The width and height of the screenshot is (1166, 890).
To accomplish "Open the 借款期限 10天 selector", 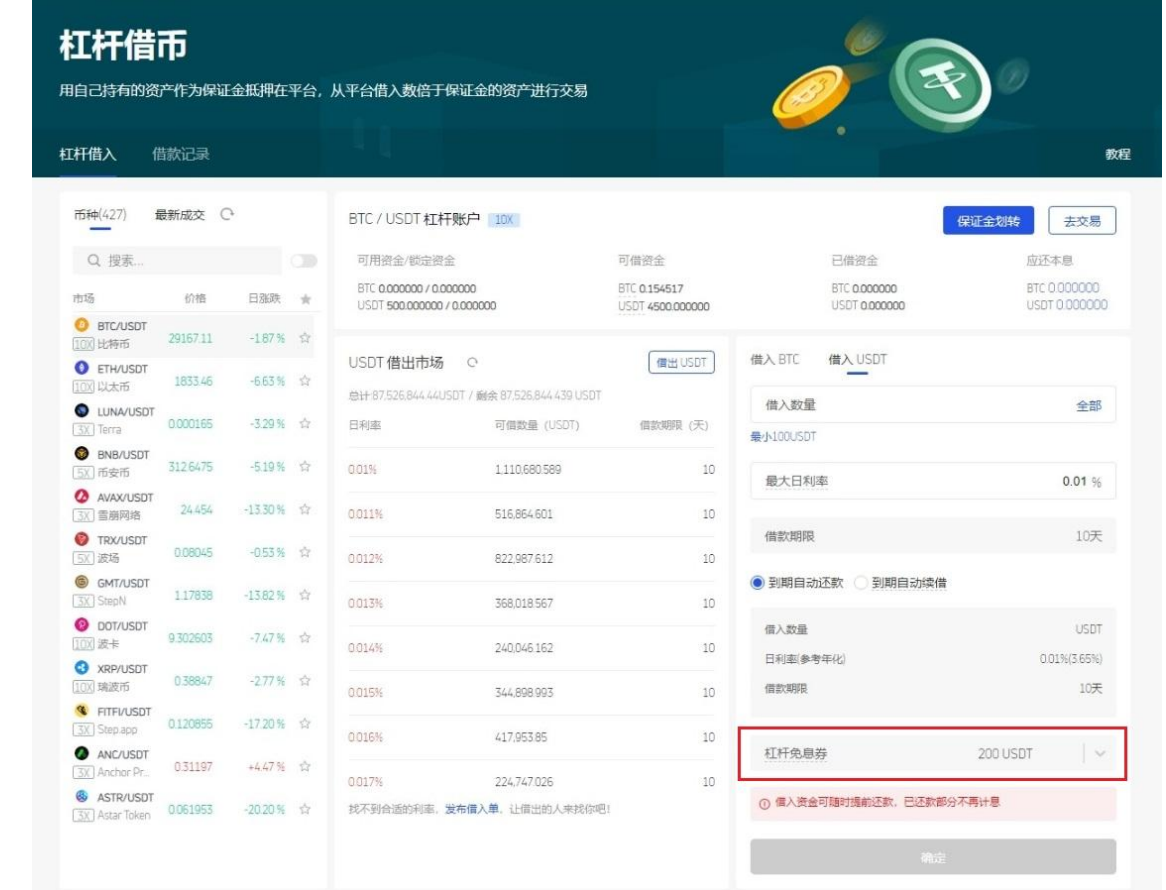I will point(932,537).
